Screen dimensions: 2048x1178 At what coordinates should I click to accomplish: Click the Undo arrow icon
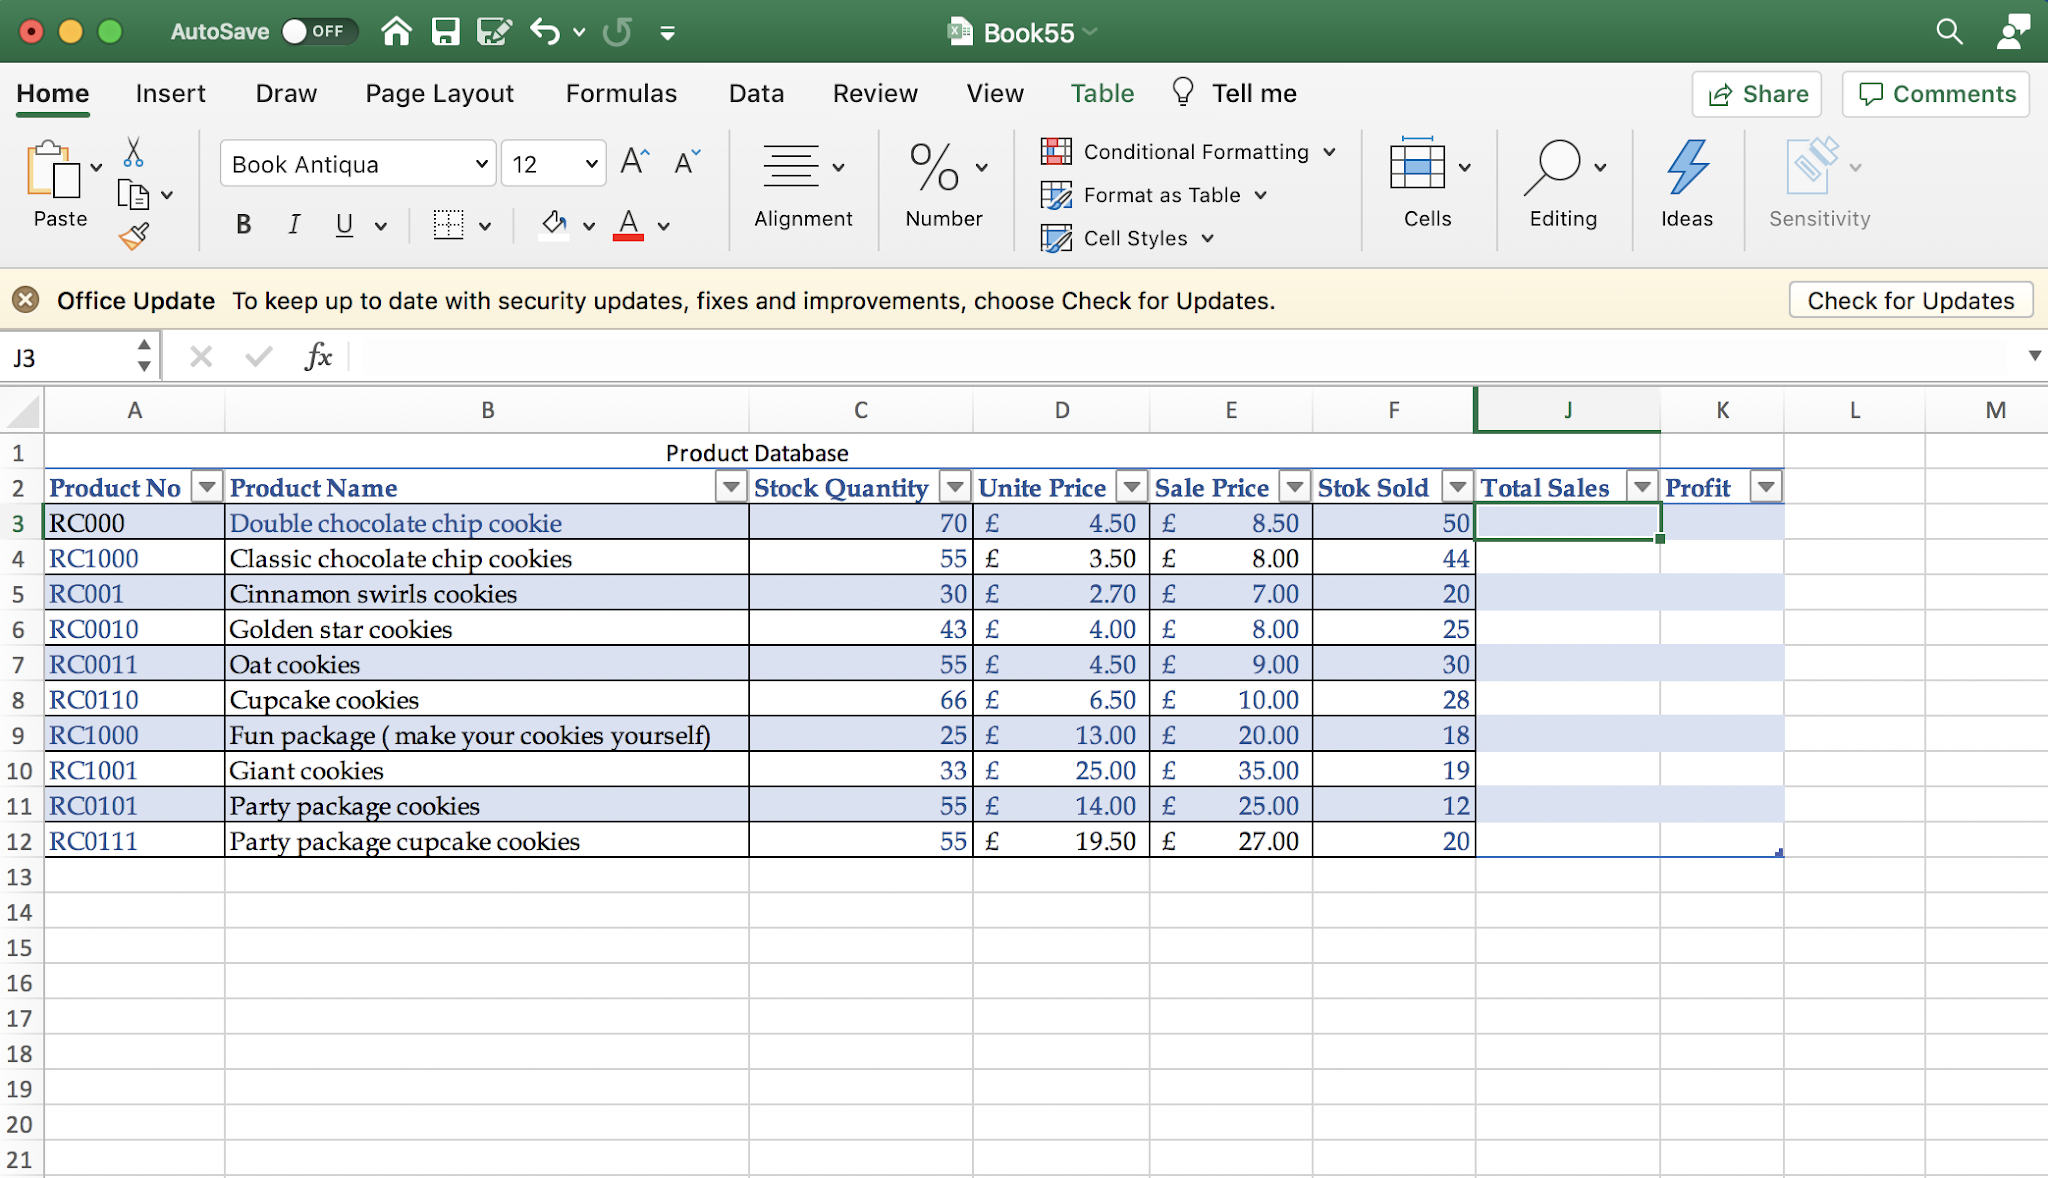545,32
